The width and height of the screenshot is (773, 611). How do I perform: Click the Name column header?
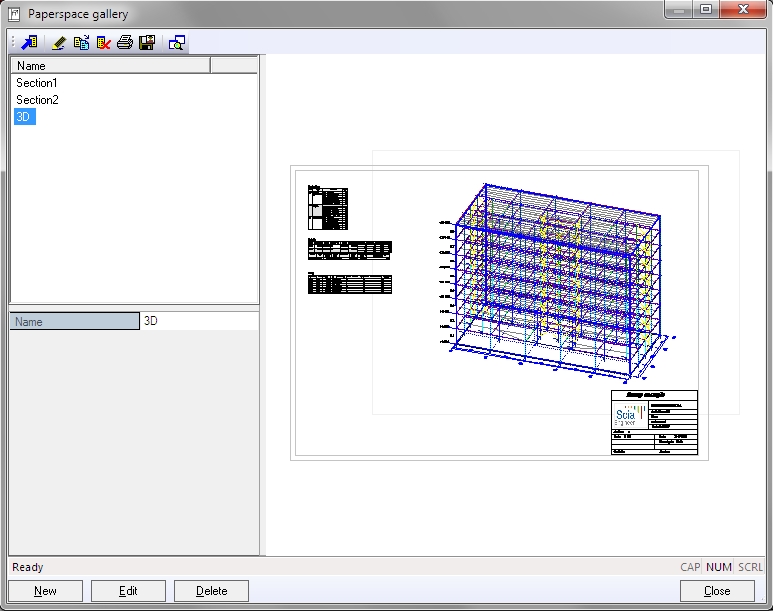[110, 65]
